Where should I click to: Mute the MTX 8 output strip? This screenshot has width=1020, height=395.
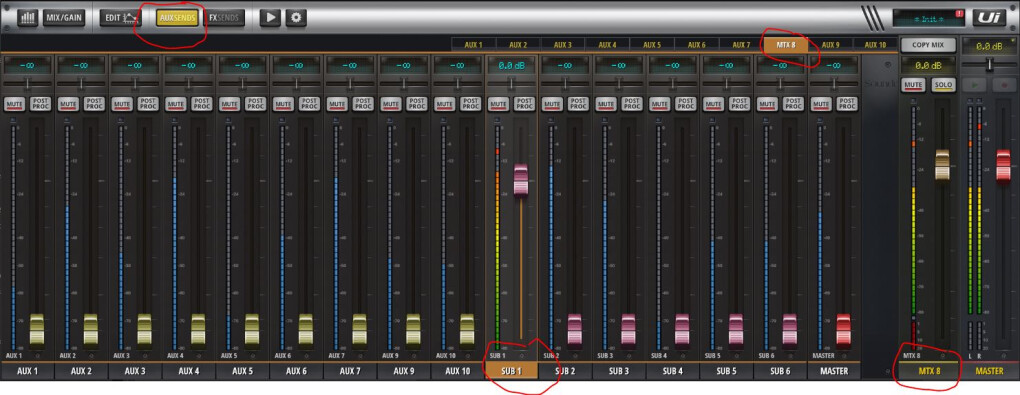pyautogui.click(x=913, y=85)
